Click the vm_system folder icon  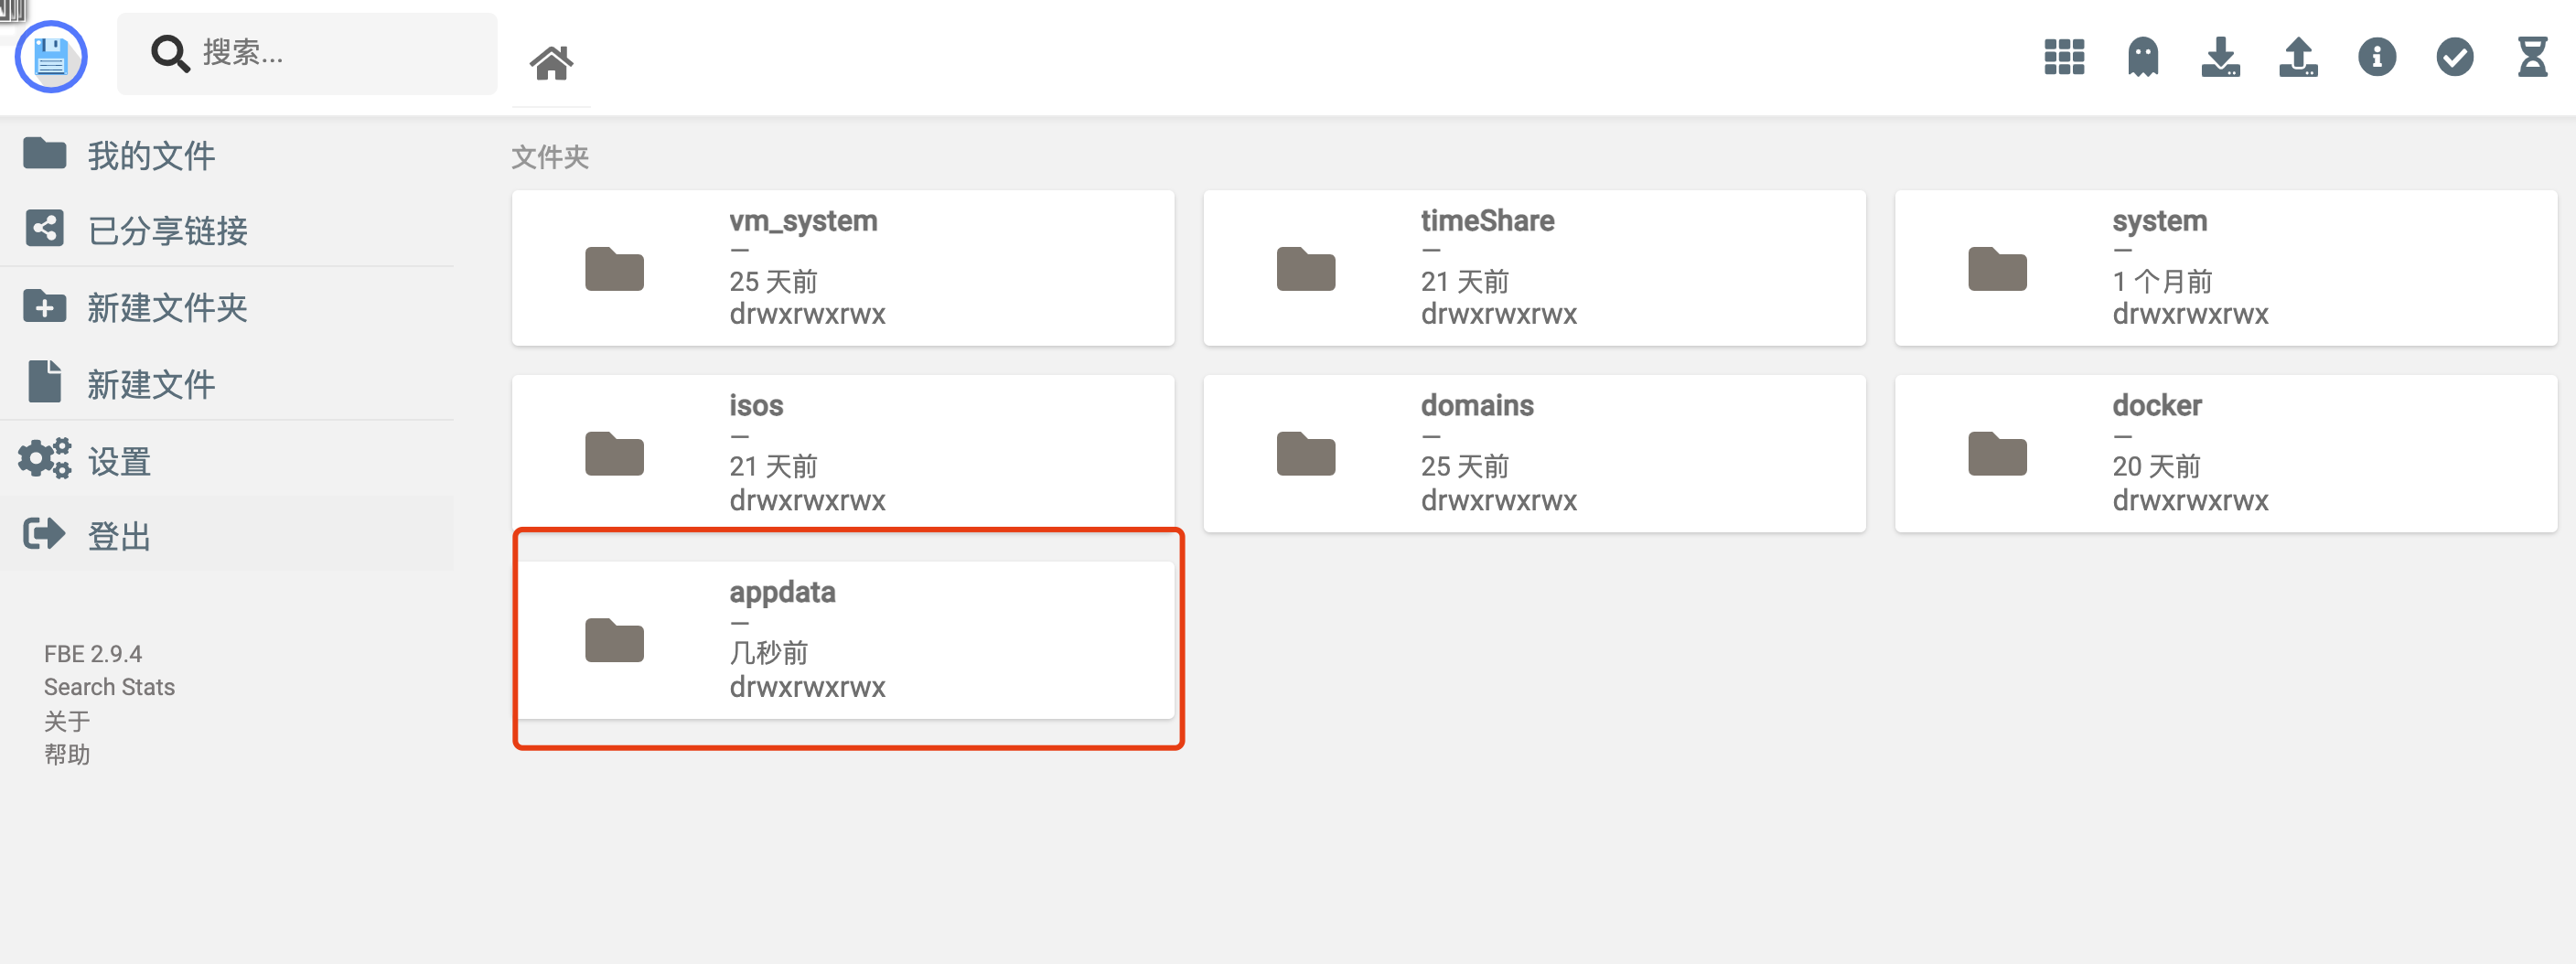[614, 269]
